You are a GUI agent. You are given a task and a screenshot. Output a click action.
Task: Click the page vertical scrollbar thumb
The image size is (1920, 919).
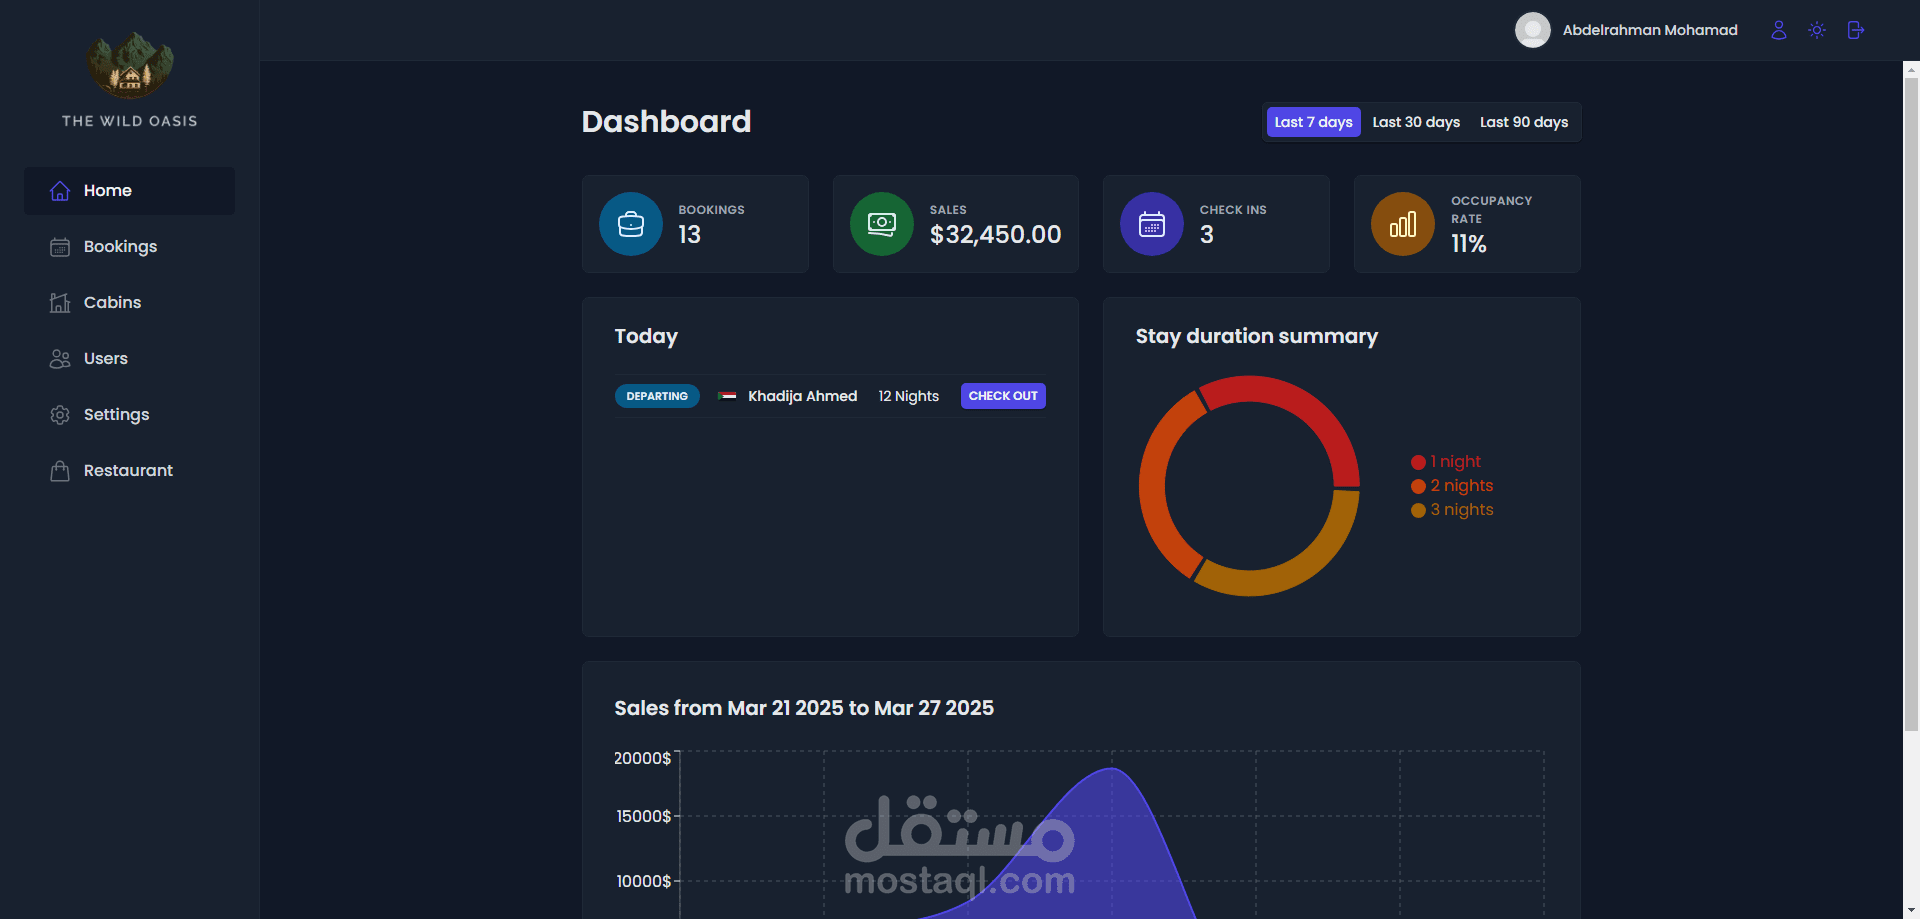pyautogui.click(x=1911, y=405)
